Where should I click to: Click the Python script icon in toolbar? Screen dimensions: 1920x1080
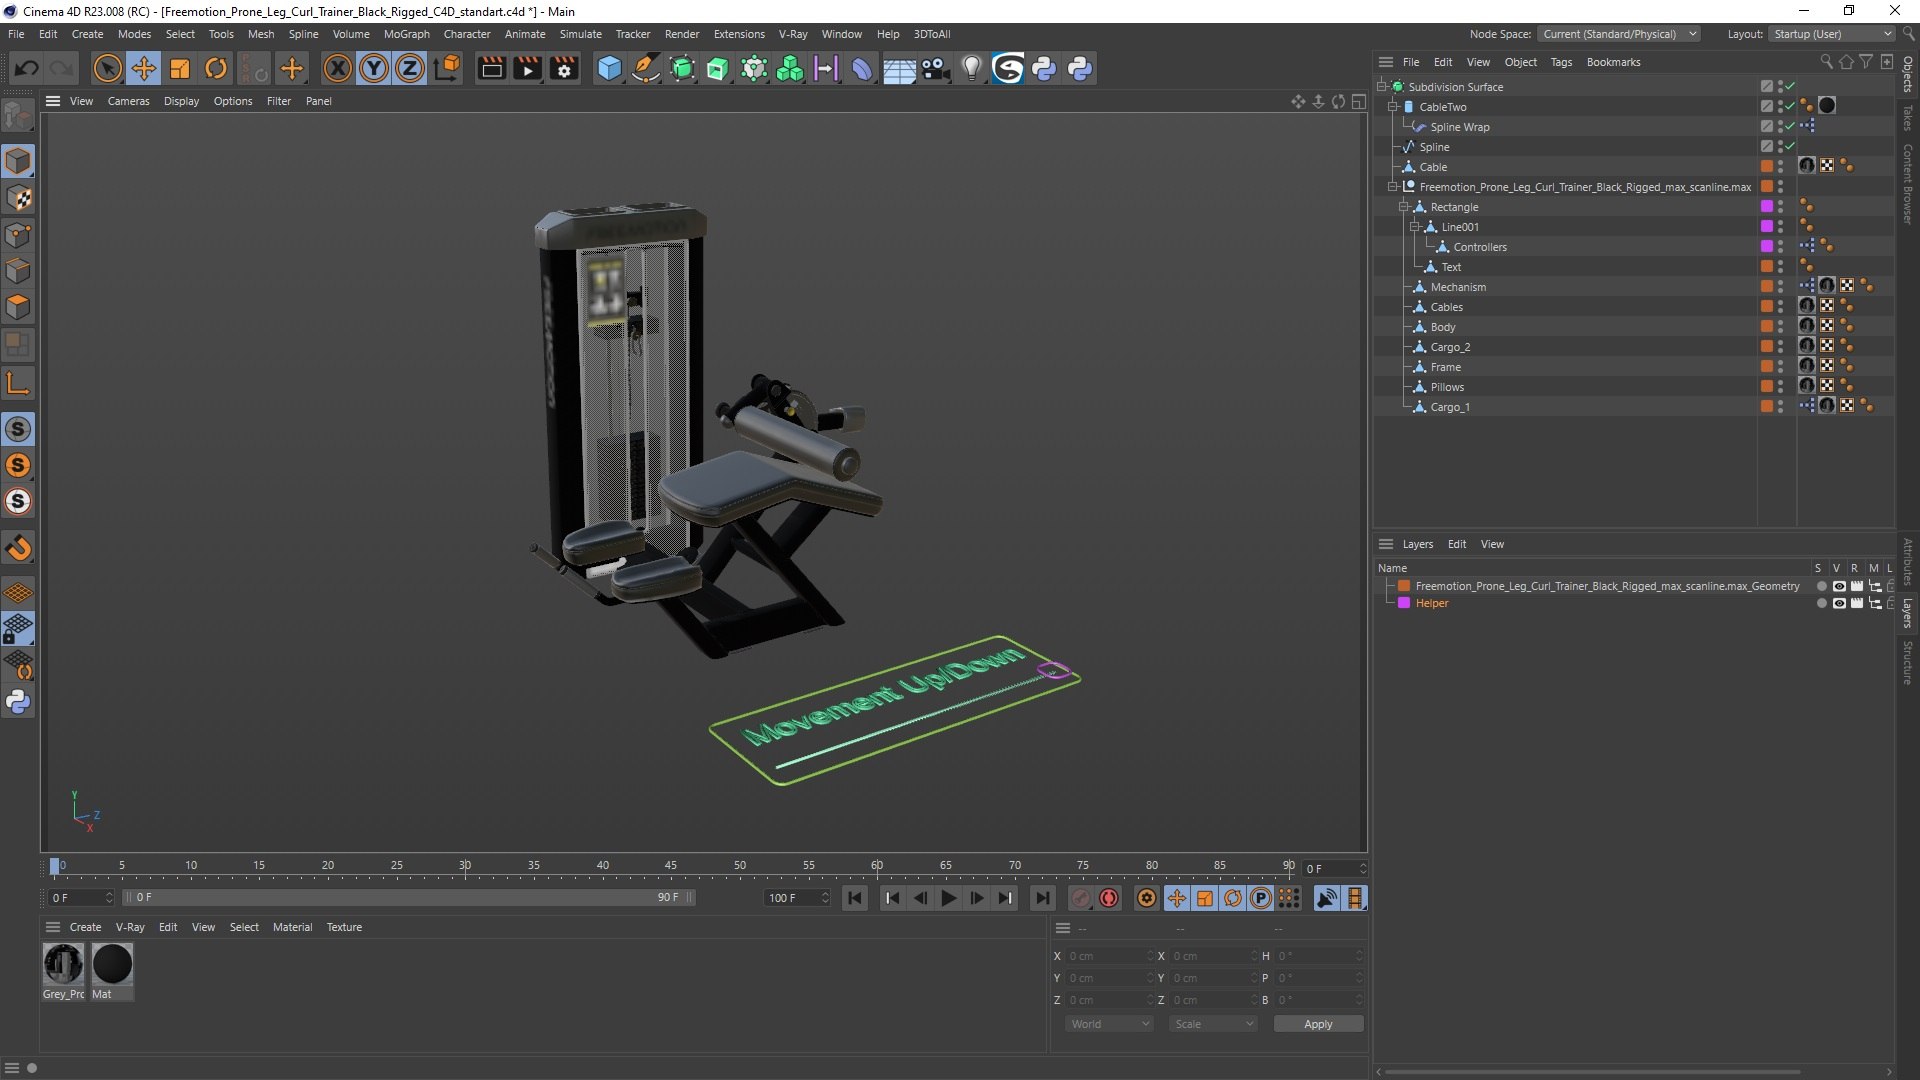tap(1044, 68)
